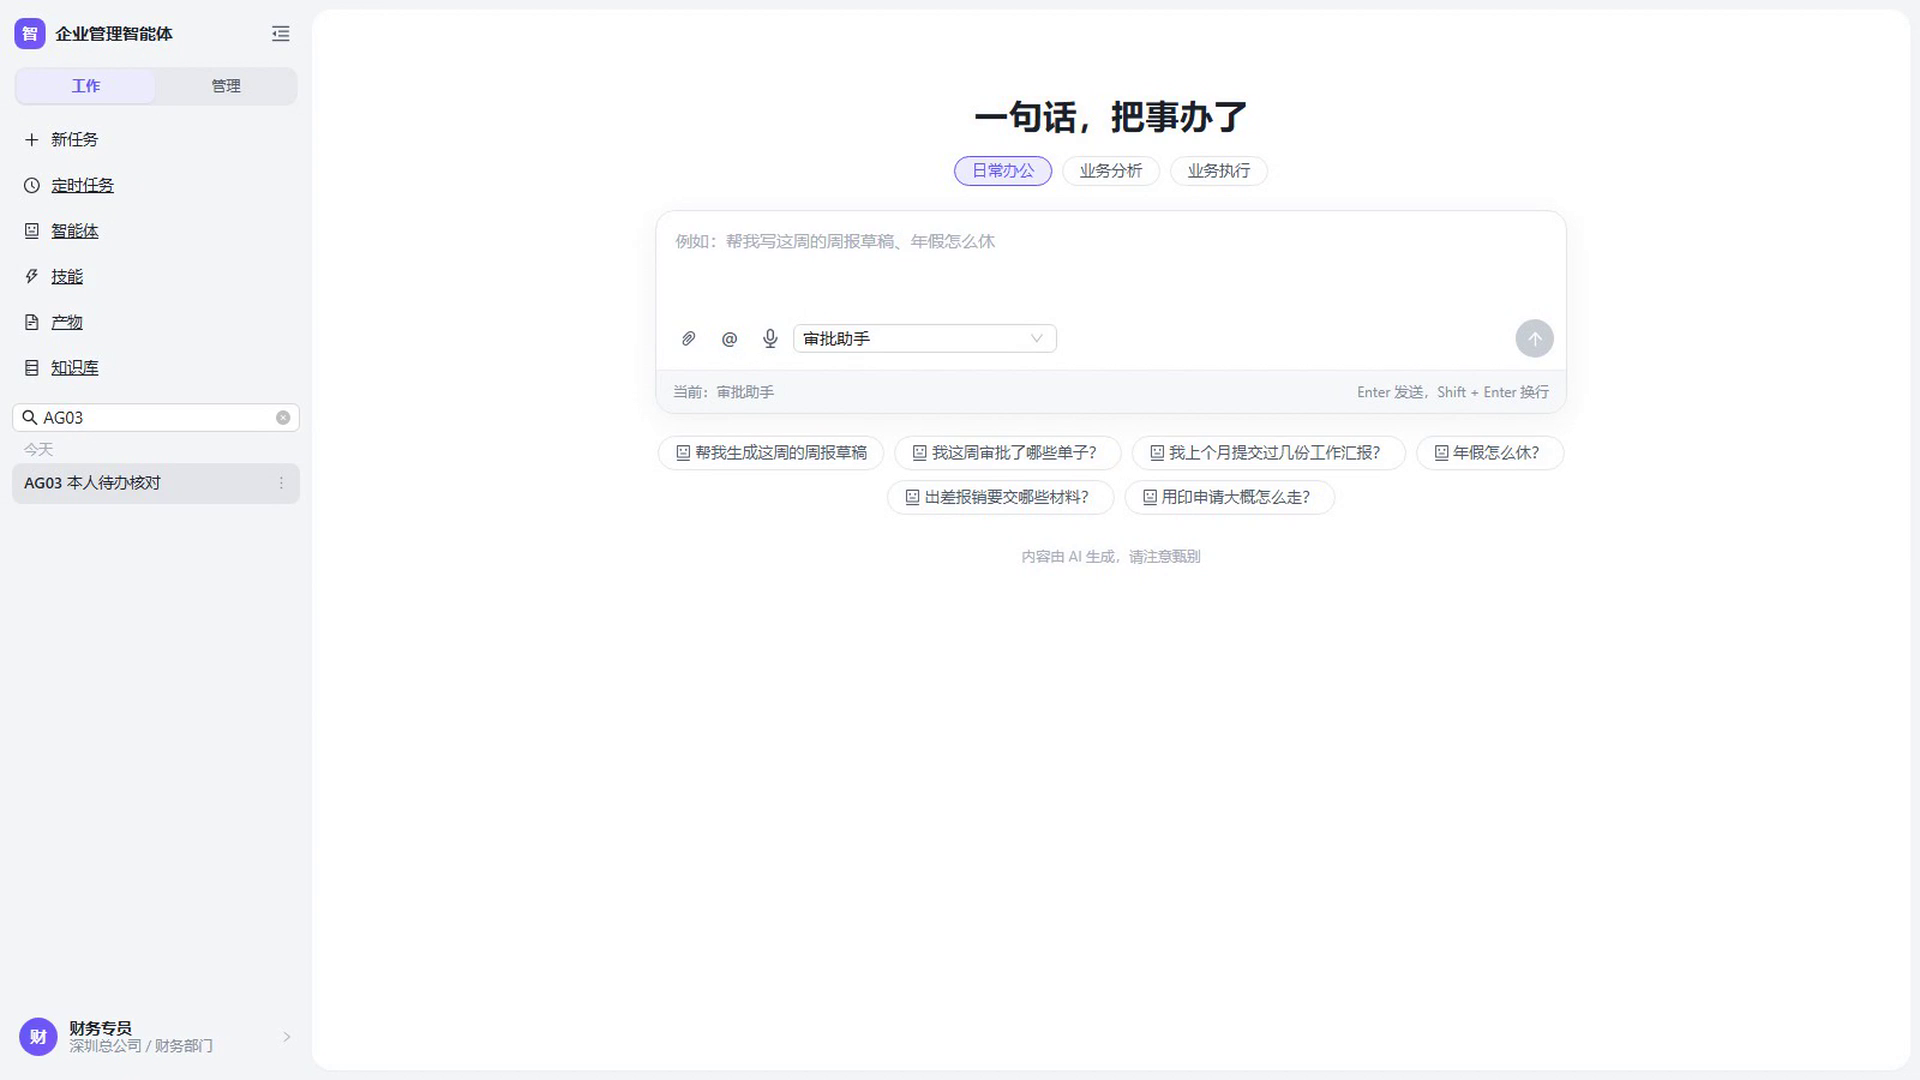Click suggestion 我上个月提交过几份工作汇报?
Screen dimensions: 1920x1080
[x=1269, y=453]
